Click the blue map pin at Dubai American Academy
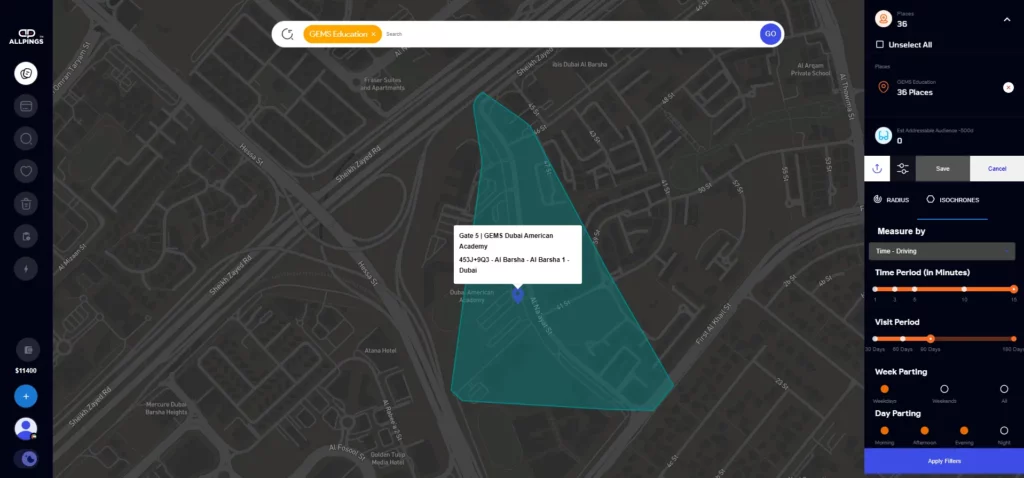The height and width of the screenshot is (478, 1024). [x=518, y=296]
